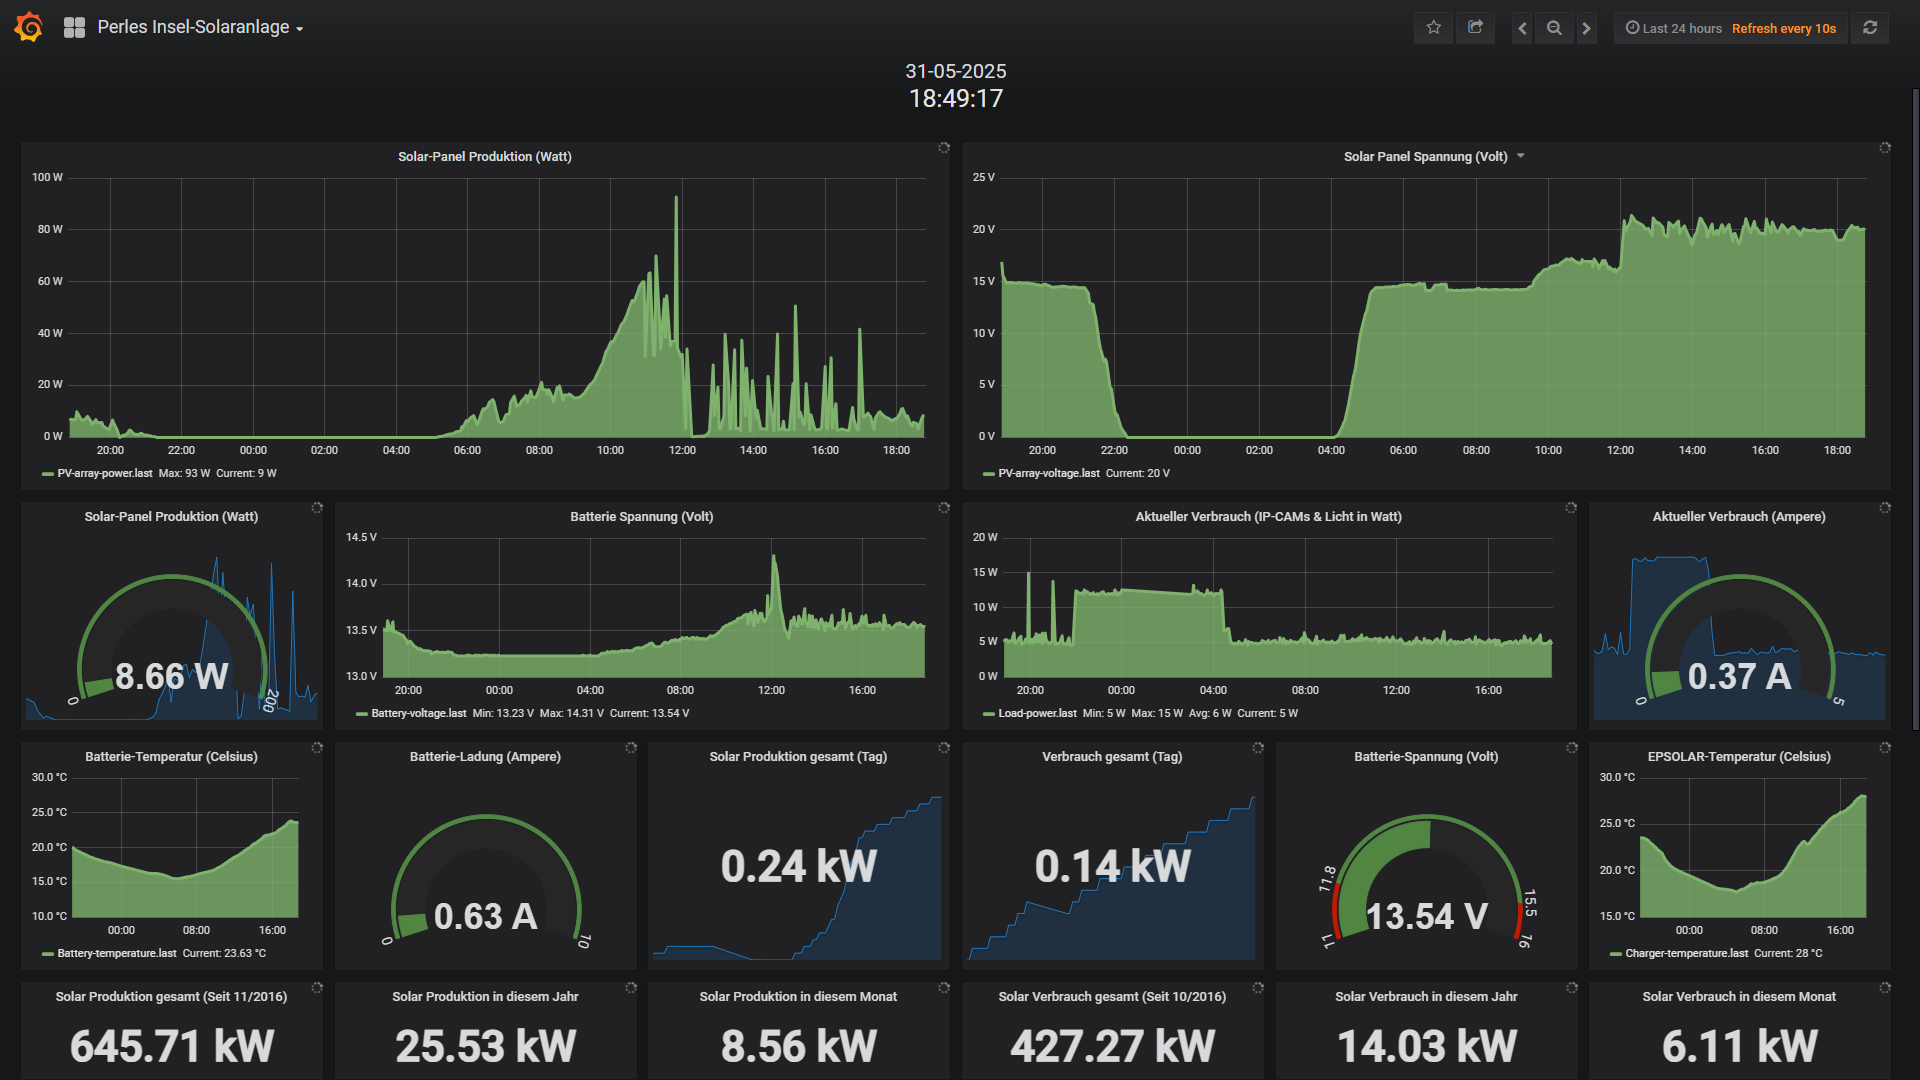Screen dimensions: 1920x1080
Task: Toggle PV-array-voltage.last legend series
Action: [x=1048, y=474]
